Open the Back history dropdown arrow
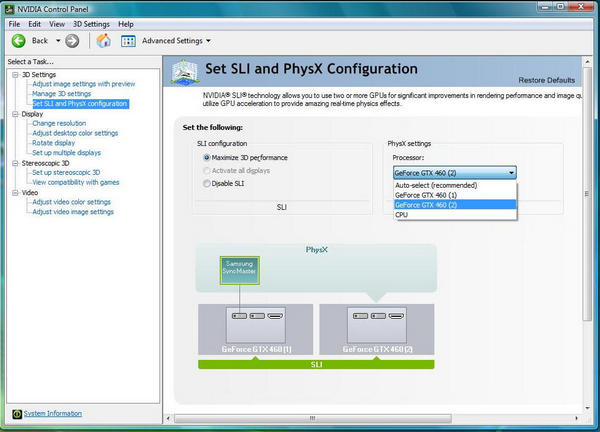The height and width of the screenshot is (432, 600). [x=58, y=41]
